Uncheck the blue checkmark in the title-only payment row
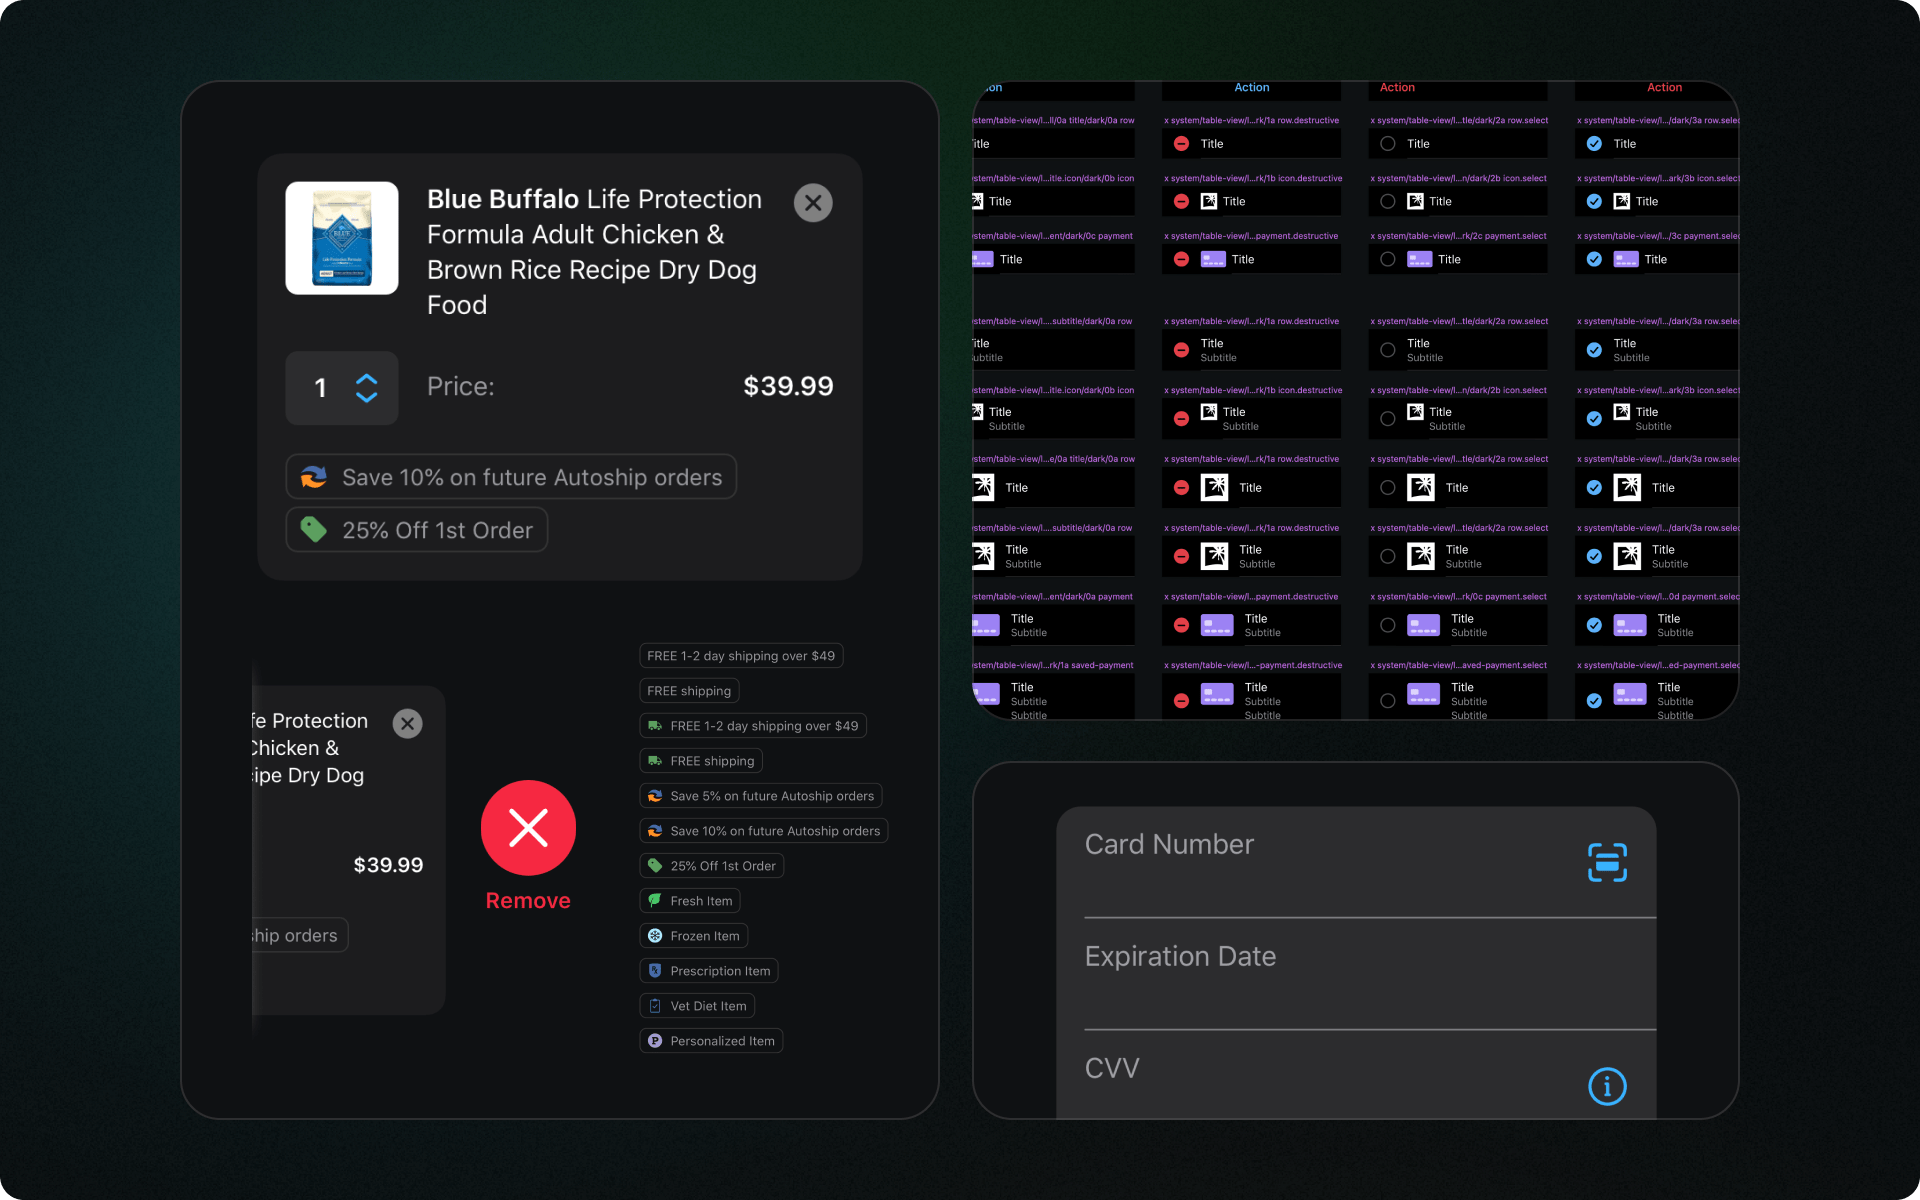 1594,259
